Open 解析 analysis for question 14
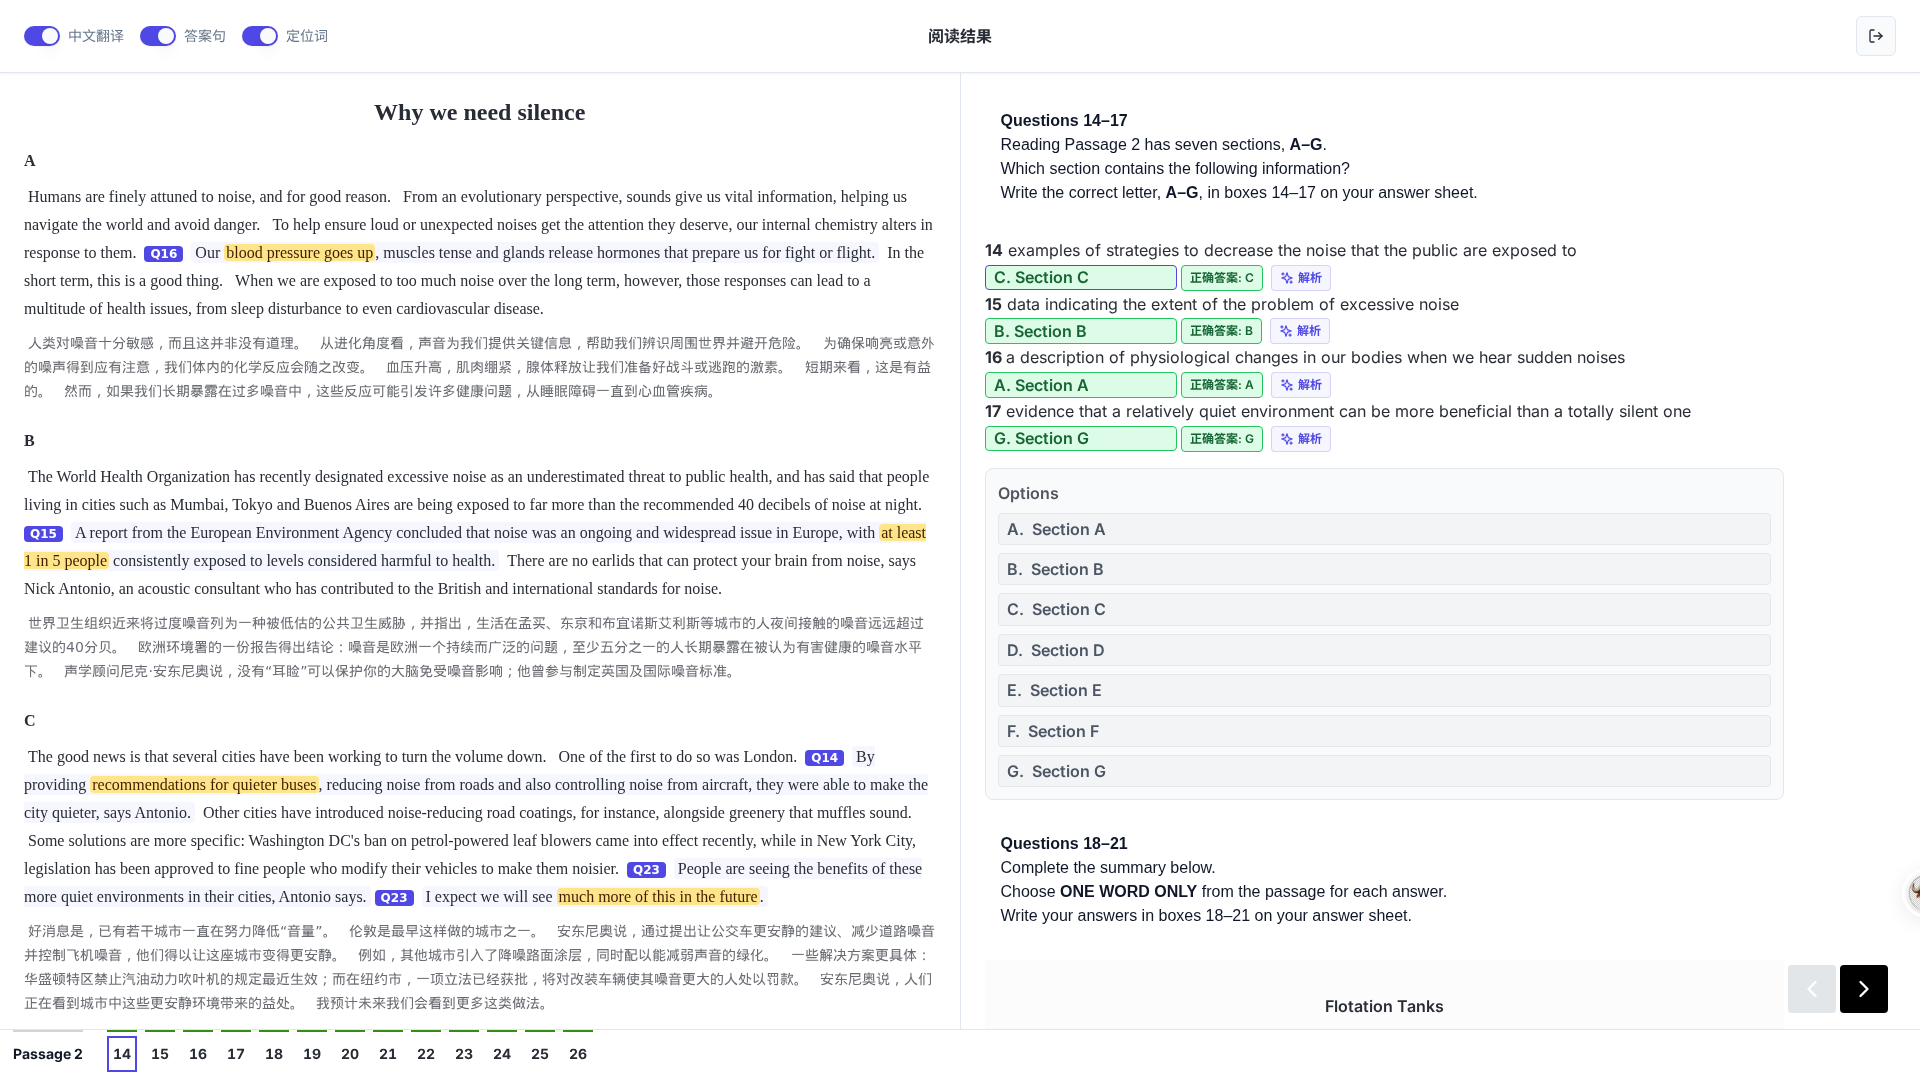Screen dimensions: 1920x1080 pos(1300,278)
